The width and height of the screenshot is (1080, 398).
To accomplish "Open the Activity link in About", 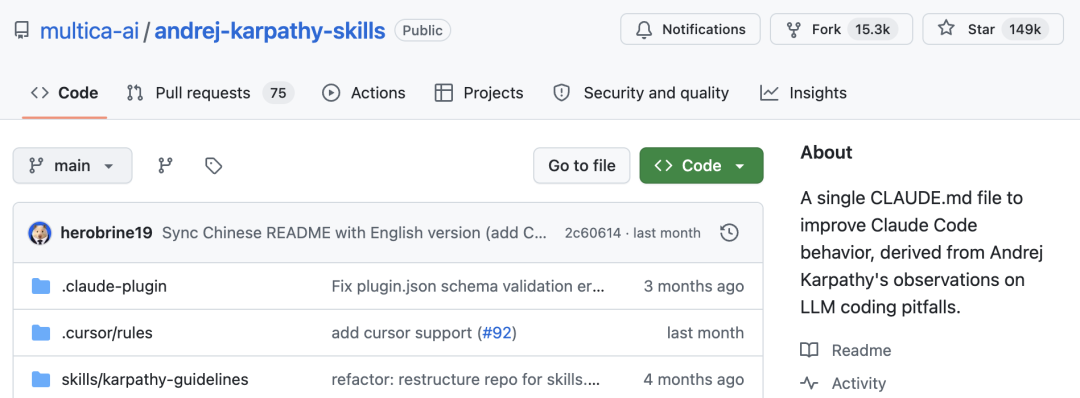I will (x=859, y=383).
